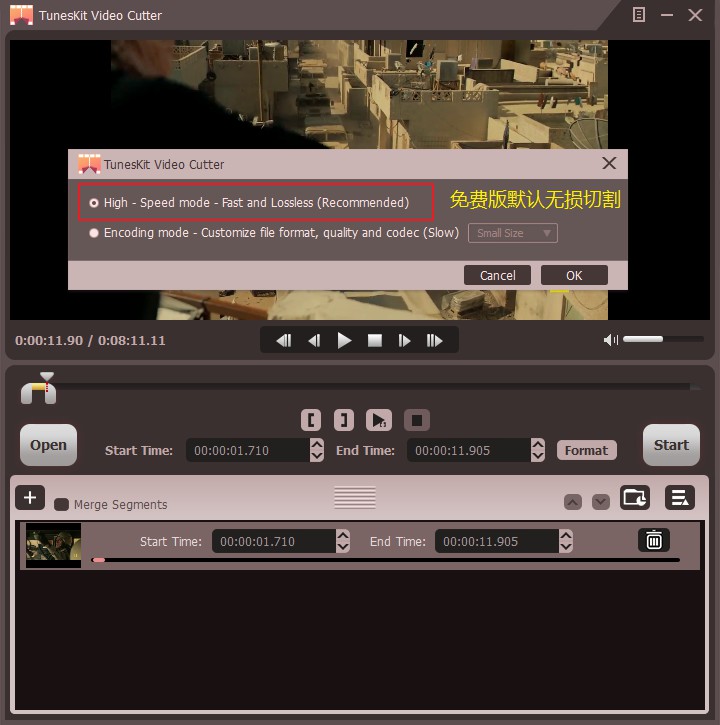Play the video preview
Viewport: 720px width, 725px height.
click(x=344, y=341)
